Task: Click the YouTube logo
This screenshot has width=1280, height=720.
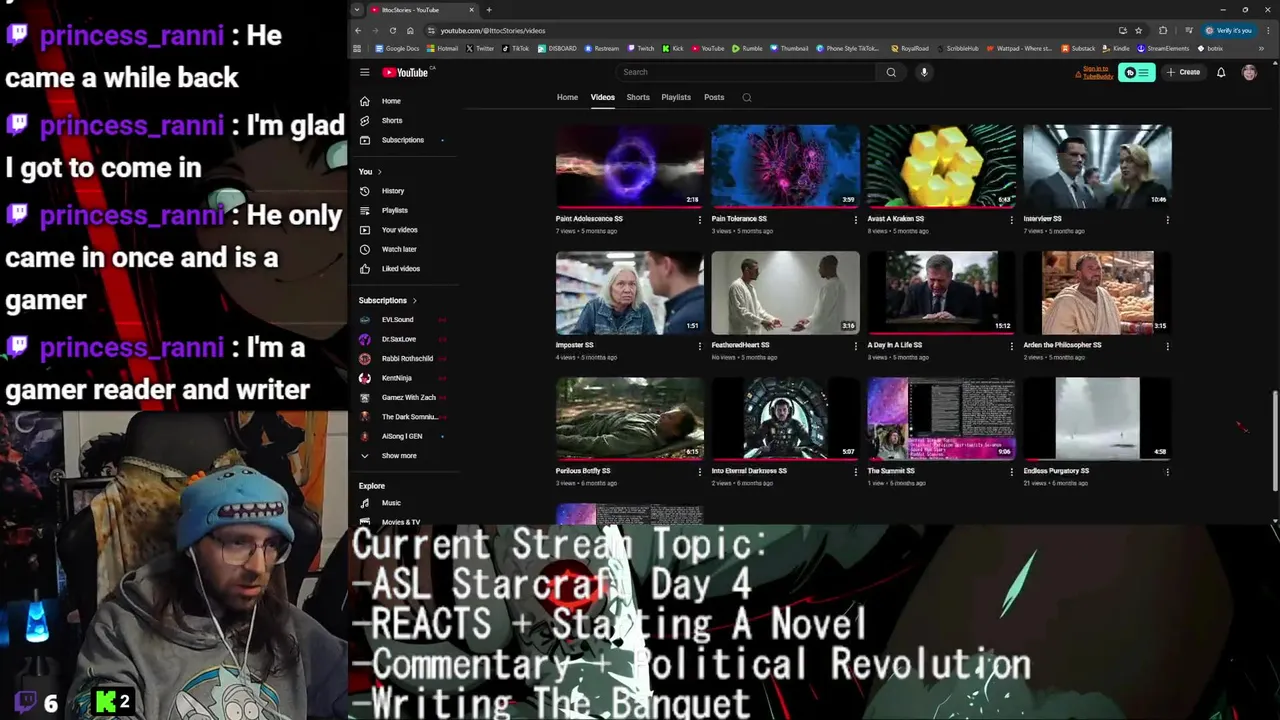Action: tap(406, 72)
